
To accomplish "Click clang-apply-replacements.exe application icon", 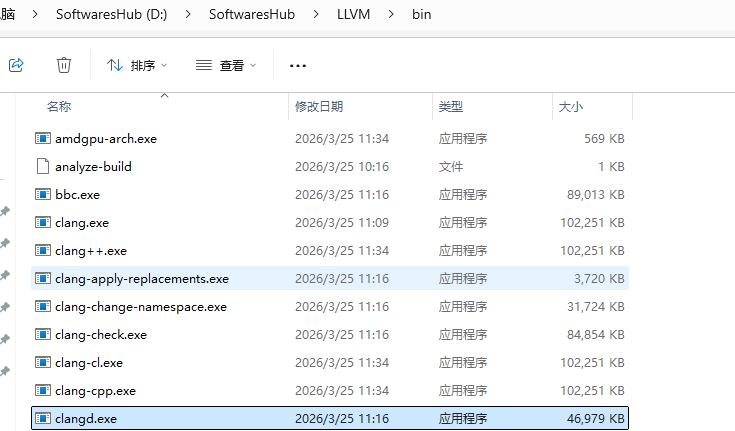I will [43, 279].
